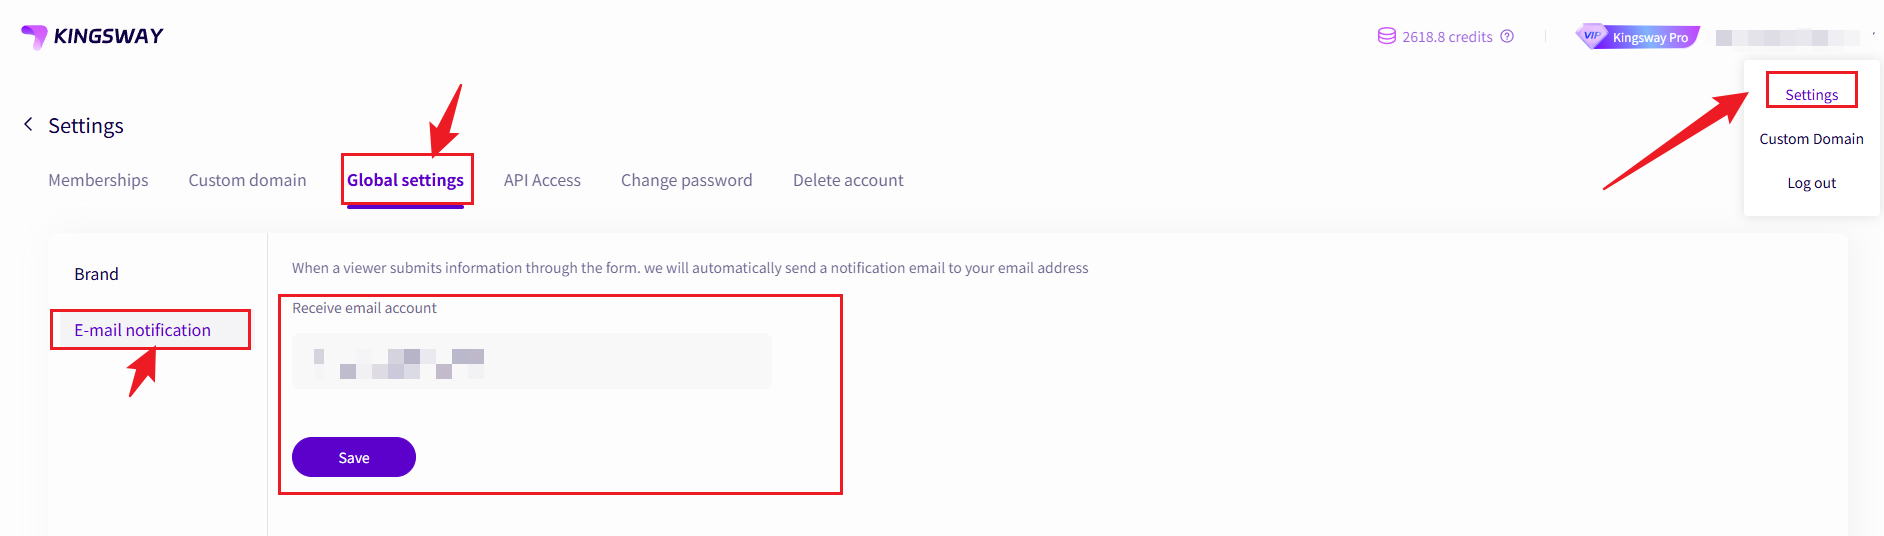Choose Custom Domain from account menu

[x=1811, y=139]
